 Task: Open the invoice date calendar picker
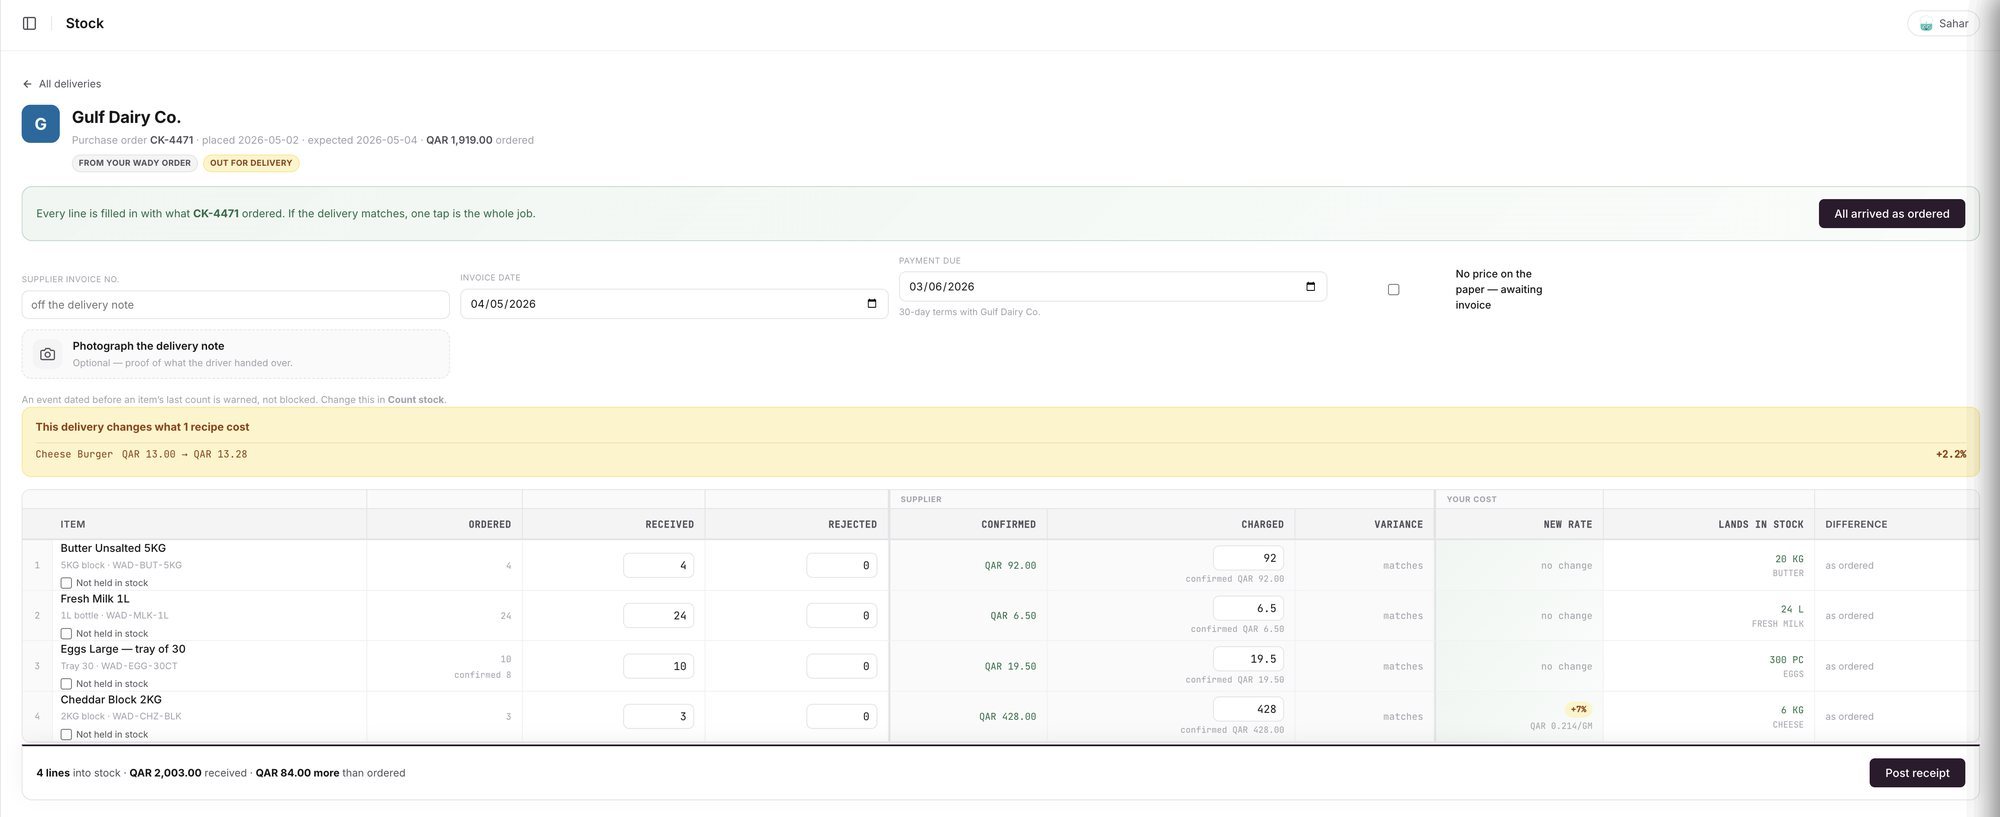coord(872,304)
